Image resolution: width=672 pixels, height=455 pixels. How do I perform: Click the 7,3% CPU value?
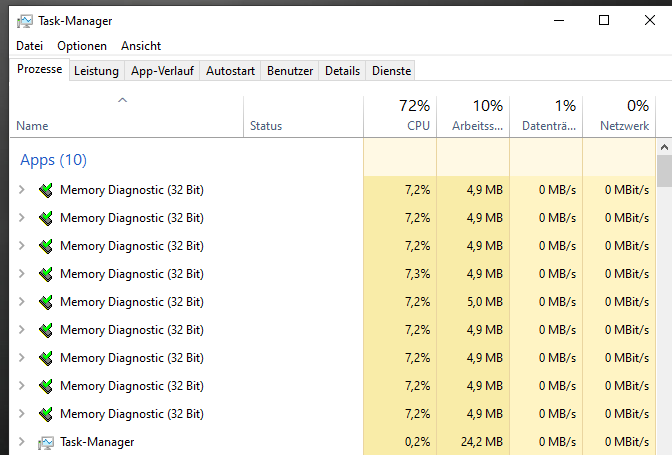417,274
